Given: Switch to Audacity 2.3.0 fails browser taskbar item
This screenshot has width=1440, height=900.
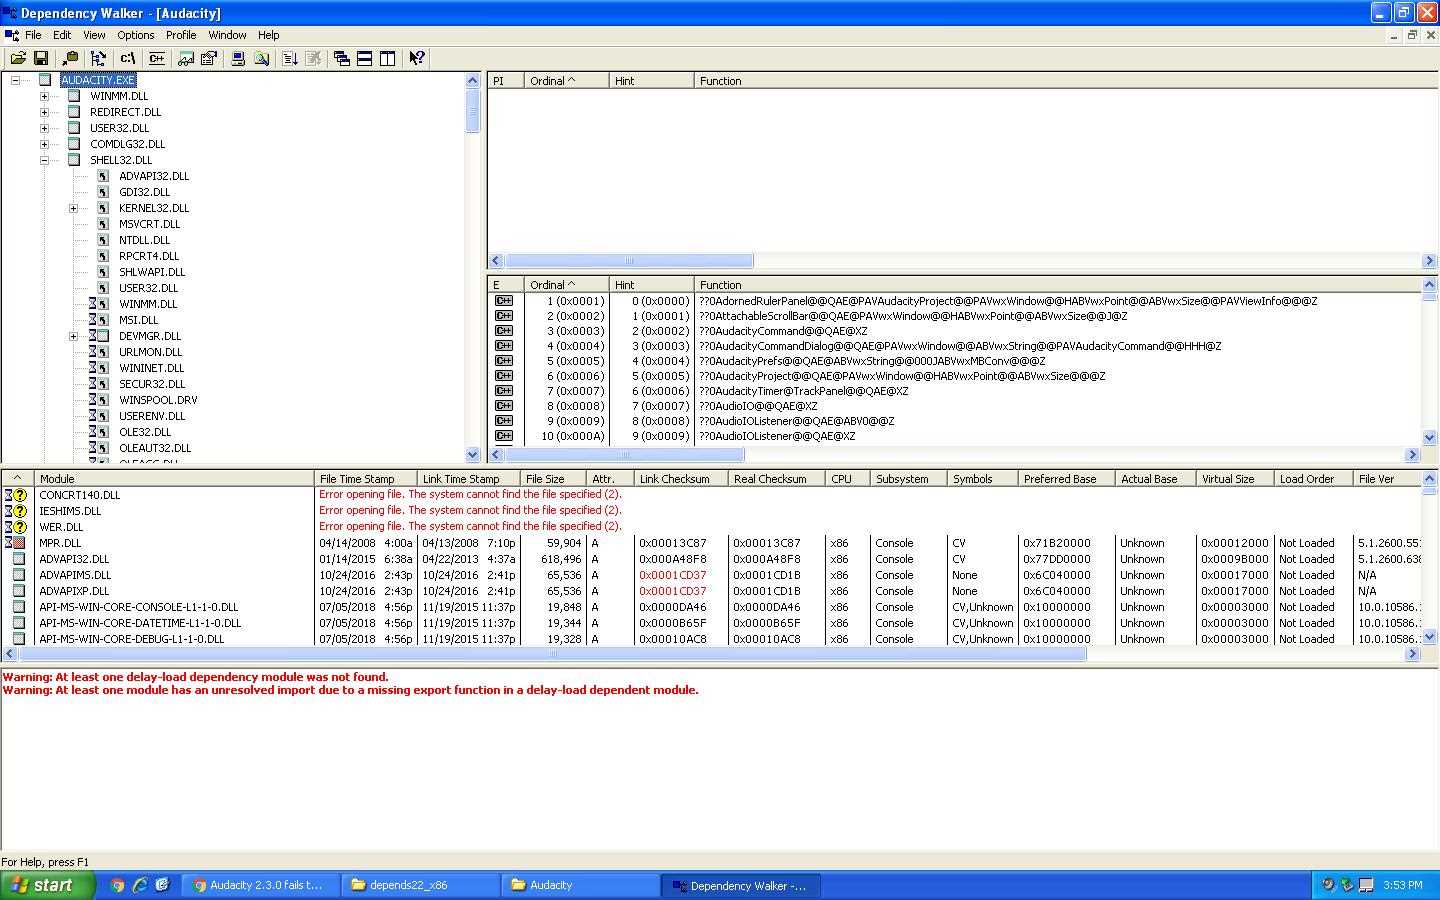Looking at the screenshot, I should tap(261, 885).
